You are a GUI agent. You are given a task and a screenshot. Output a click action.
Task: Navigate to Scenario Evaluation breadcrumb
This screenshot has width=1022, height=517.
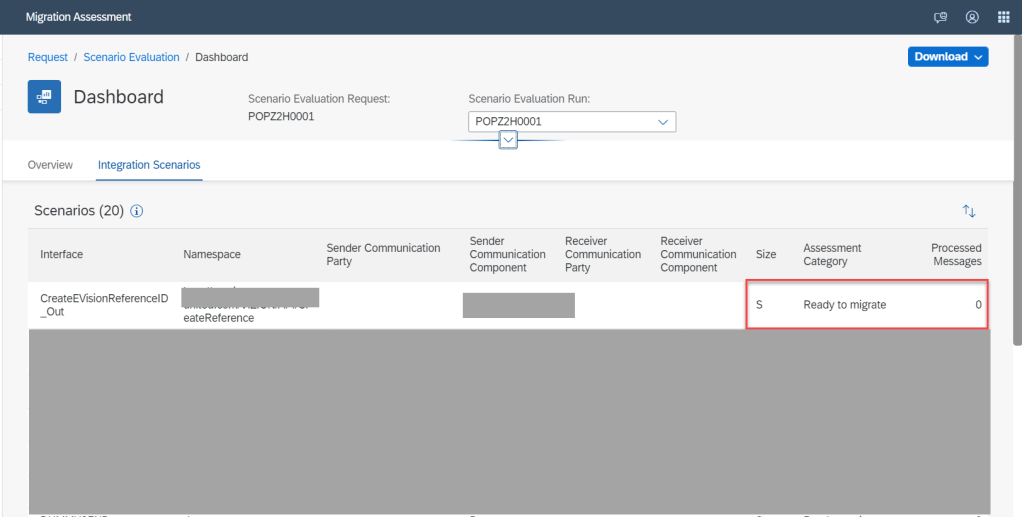pos(131,57)
